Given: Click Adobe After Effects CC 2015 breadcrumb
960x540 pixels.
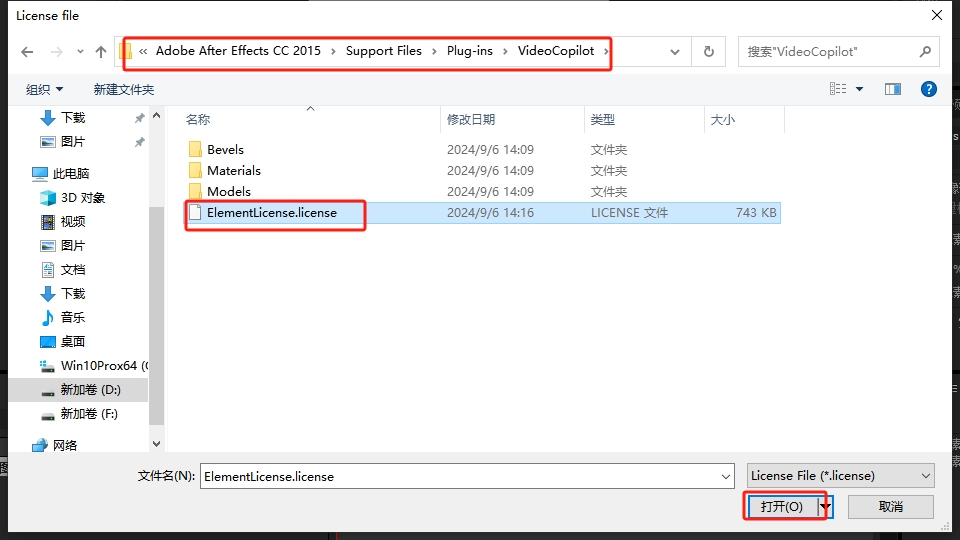Looking at the screenshot, I should tap(238, 51).
